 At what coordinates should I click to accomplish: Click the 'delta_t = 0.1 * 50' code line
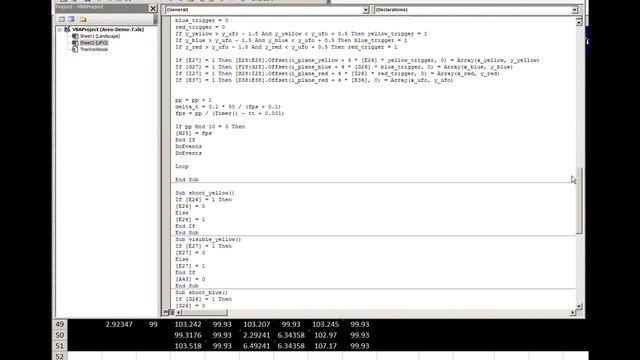(228, 107)
